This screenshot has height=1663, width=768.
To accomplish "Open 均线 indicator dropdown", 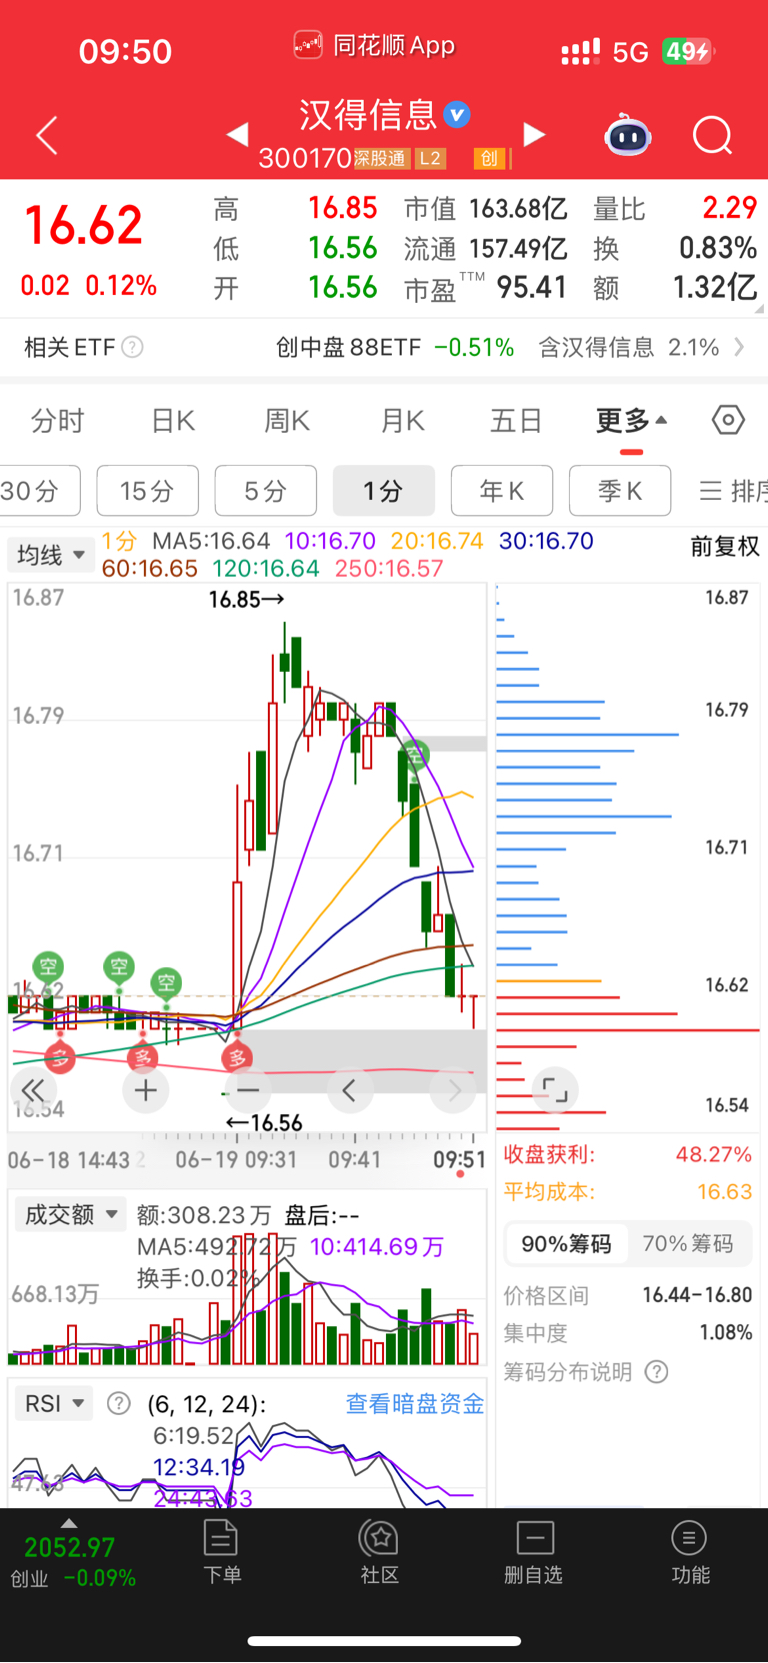I will (50, 555).
